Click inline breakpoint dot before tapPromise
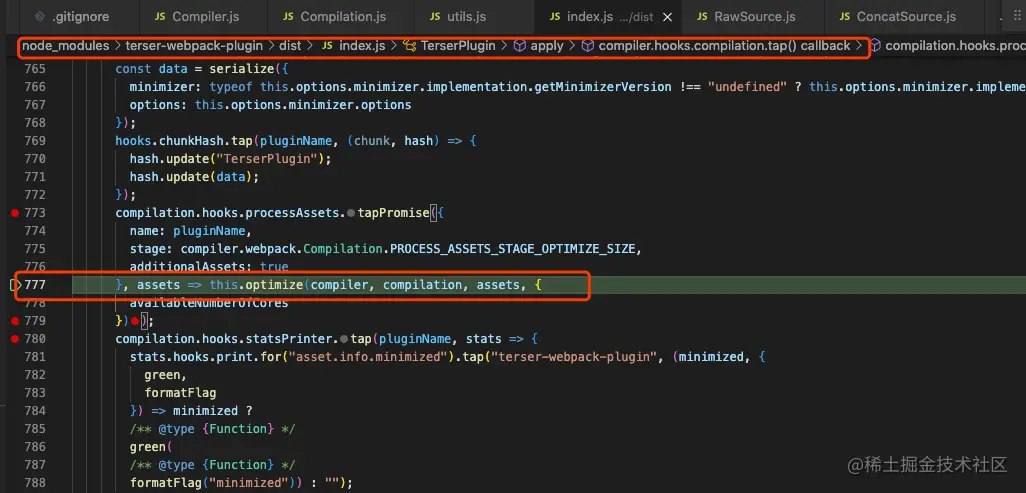 351,213
